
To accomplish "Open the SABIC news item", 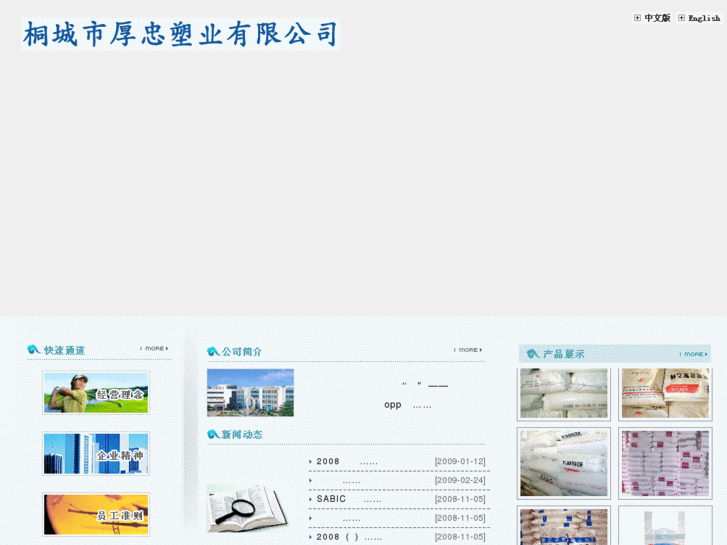I will pyautogui.click(x=349, y=499).
